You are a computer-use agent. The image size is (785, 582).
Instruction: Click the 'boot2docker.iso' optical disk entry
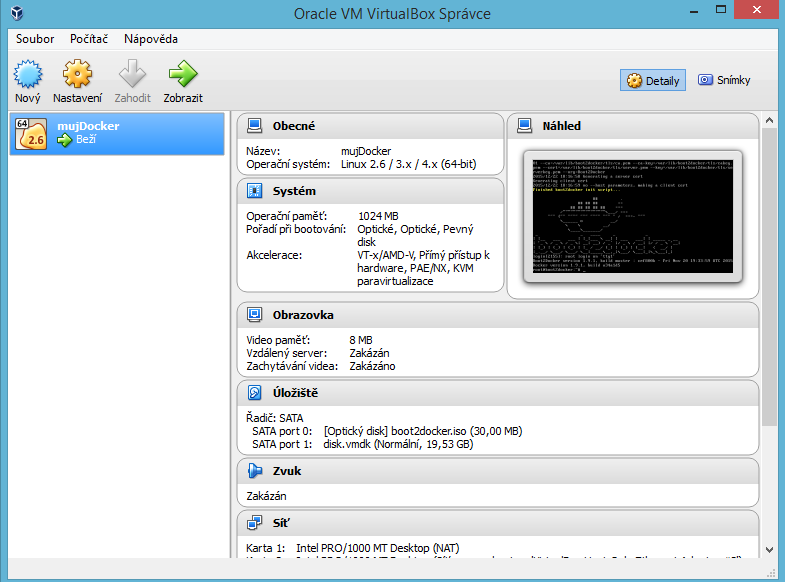click(423, 431)
